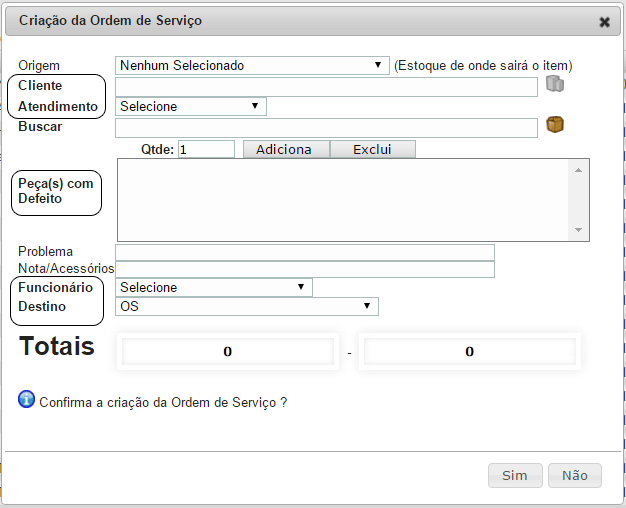Click the parts list scrollbar up arrow
Image resolution: width=626 pixels, height=508 pixels.
[578, 171]
